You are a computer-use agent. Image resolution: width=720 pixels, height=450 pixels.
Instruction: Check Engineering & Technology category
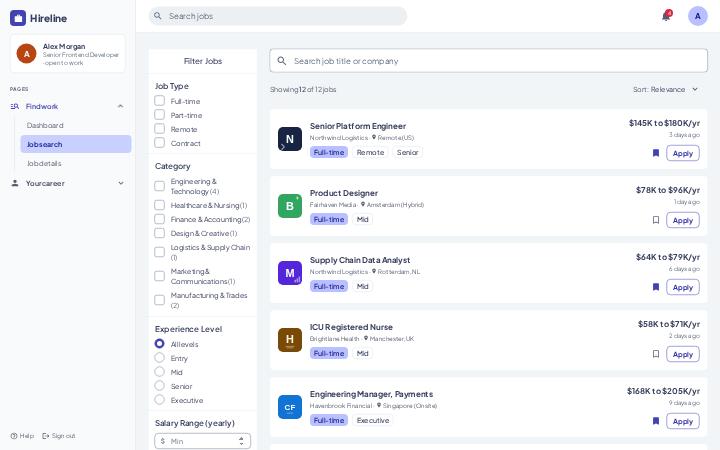159,186
